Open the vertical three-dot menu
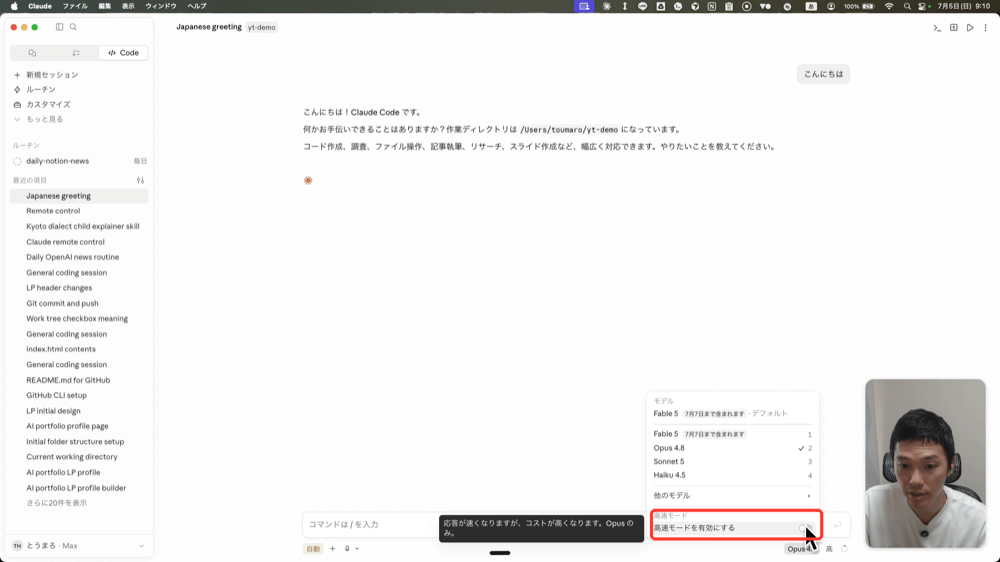This screenshot has height=562, width=1000. (985, 27)
